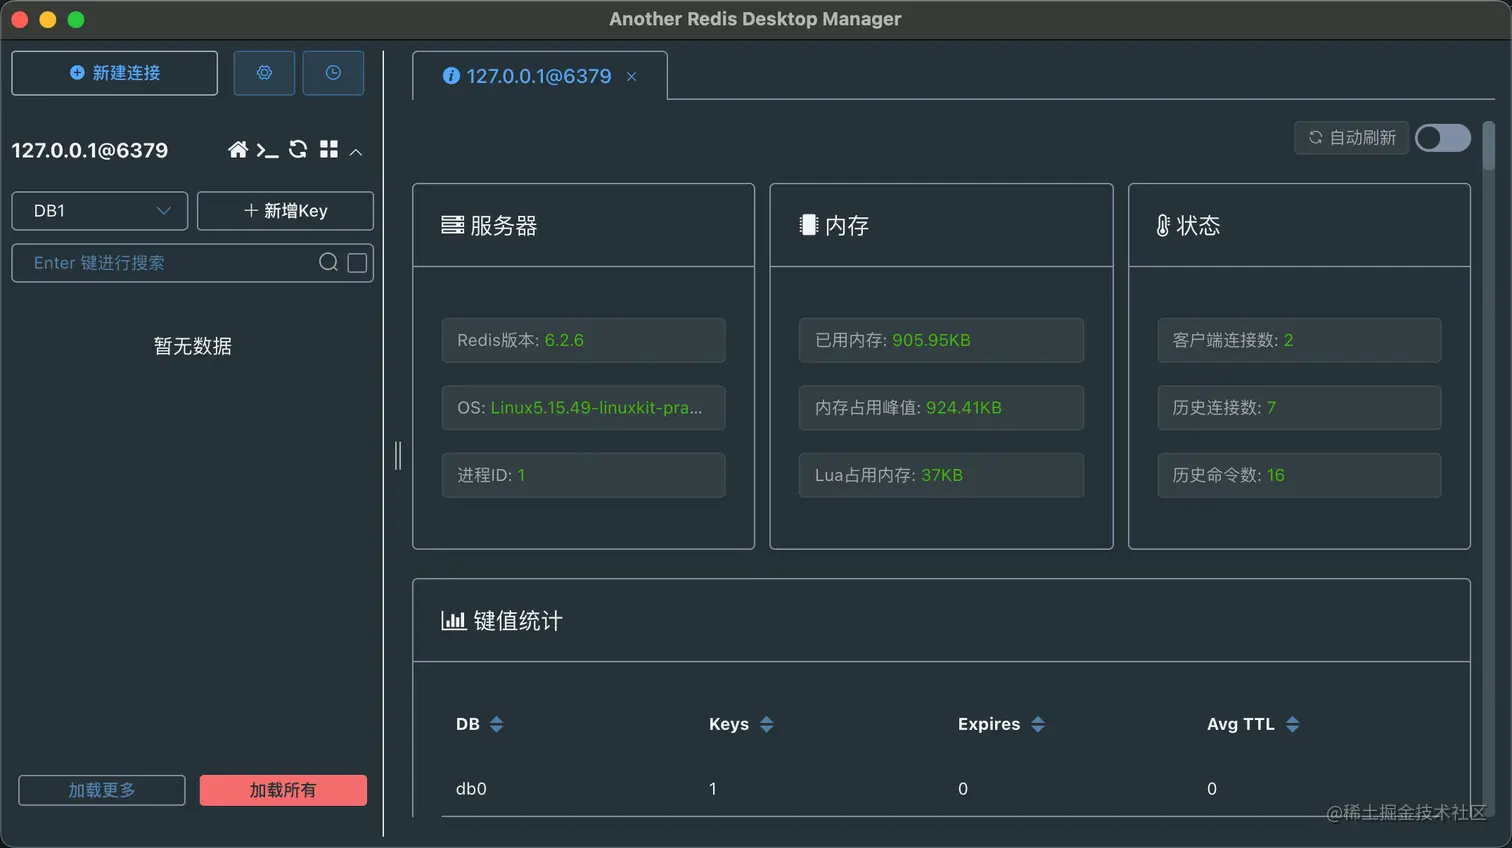This screenshot has width=1512, height=848.
Task: Click the server (服务器) panel icon
Action: coord(453,225)
